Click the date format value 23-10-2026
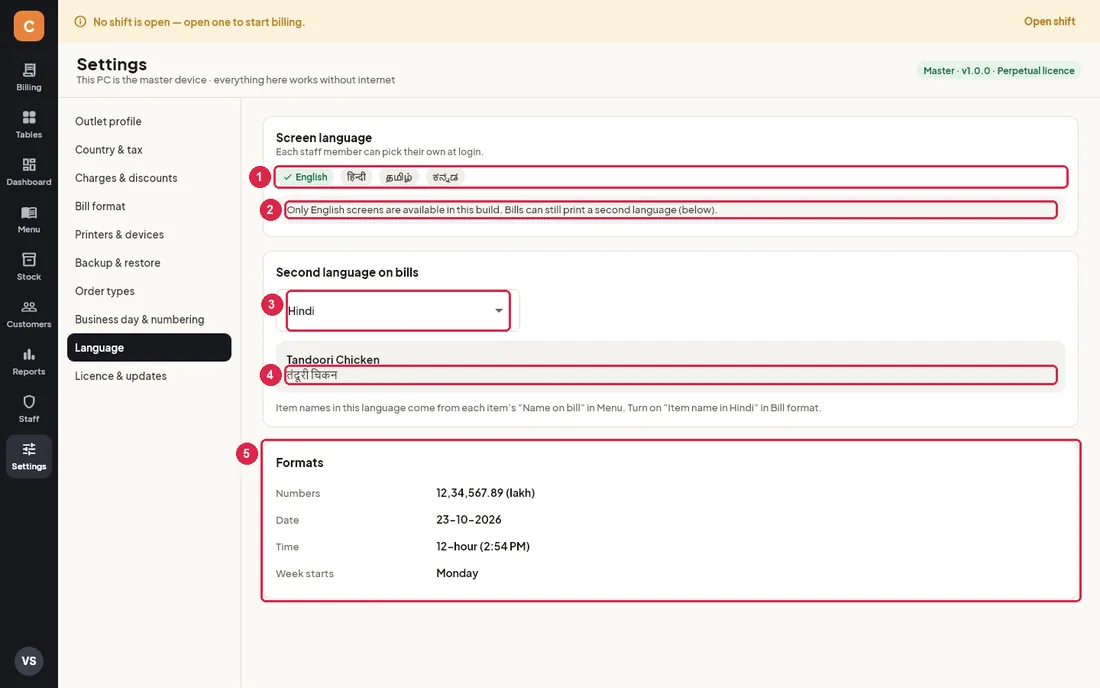Image resolution: width=1100 pixels, height=688 pixels. coord(469,520)
